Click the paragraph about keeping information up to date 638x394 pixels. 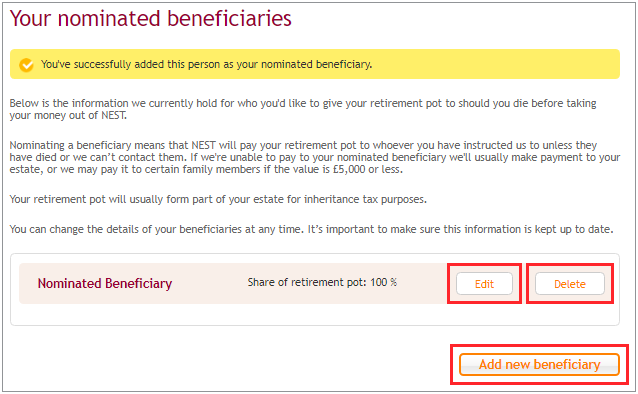click(x=311, y=229)
